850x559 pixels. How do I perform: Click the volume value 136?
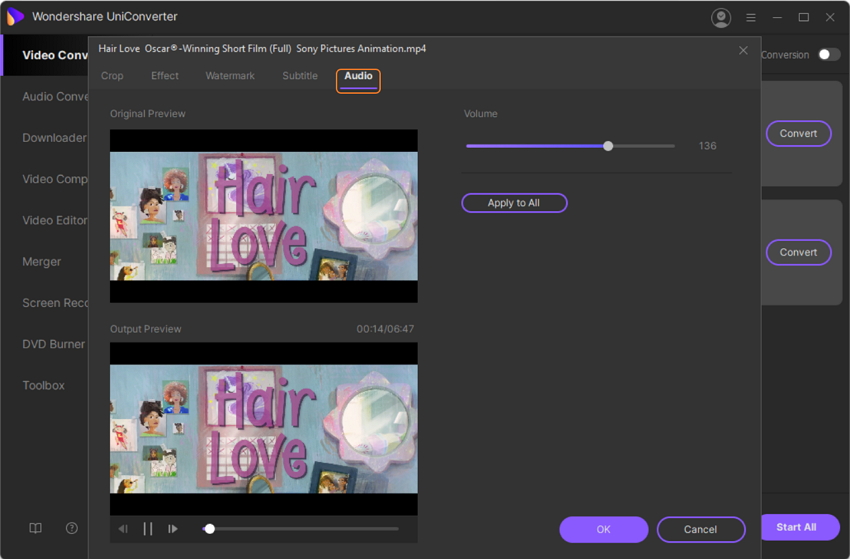tap(707, 146)
